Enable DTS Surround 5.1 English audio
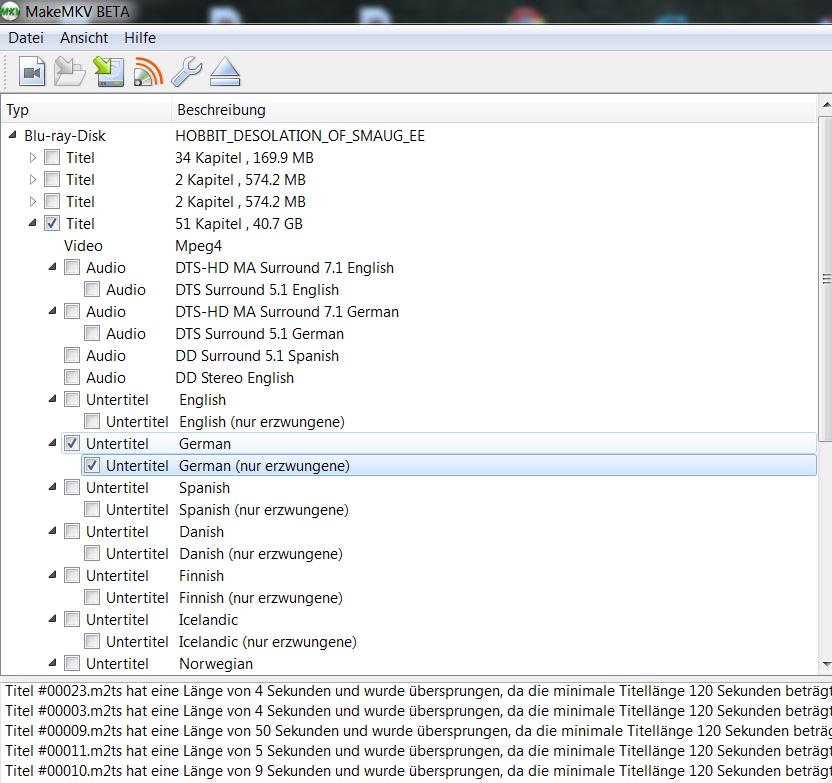The height and width of the screenshot is (783, 832). point(92,289)
